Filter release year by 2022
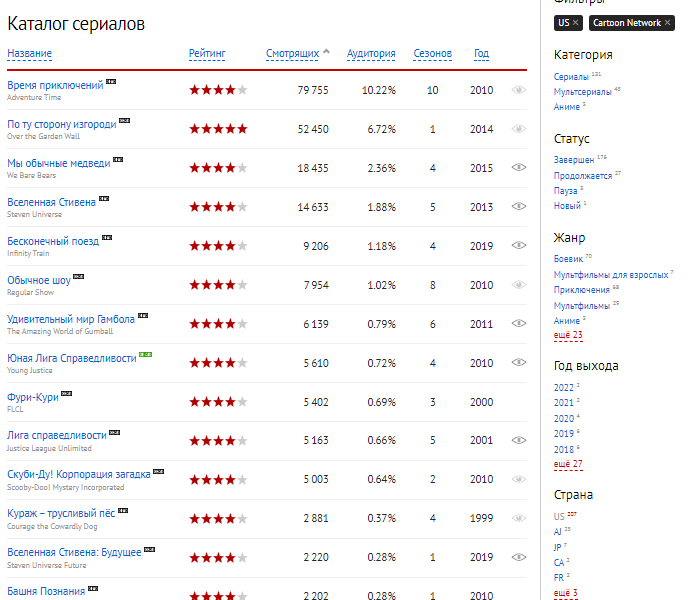This screenshot has width=689, height=600. 564,388
